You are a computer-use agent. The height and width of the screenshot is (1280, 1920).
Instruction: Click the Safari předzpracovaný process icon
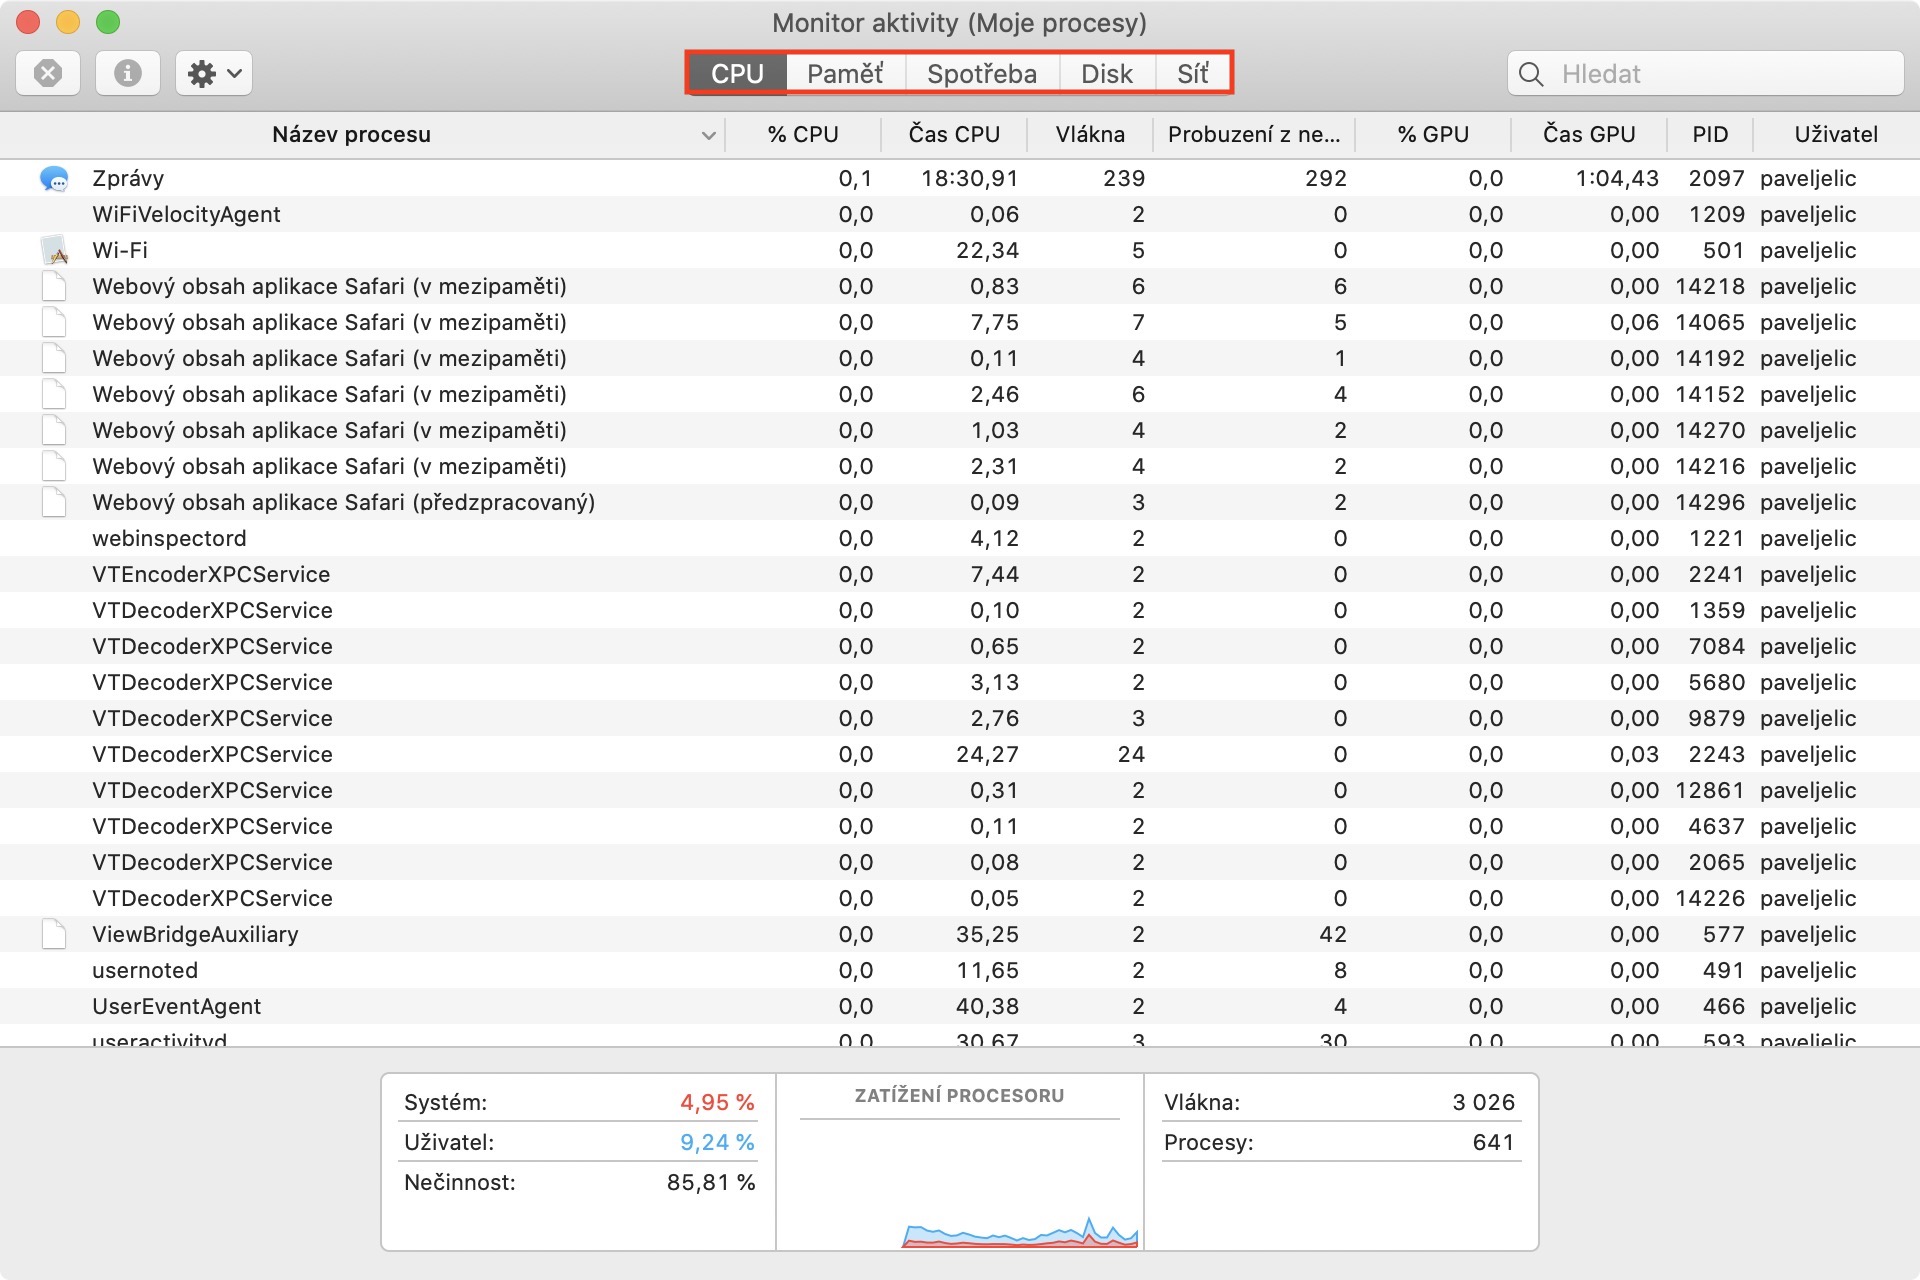pyautogui.click(x=54, y=503)
